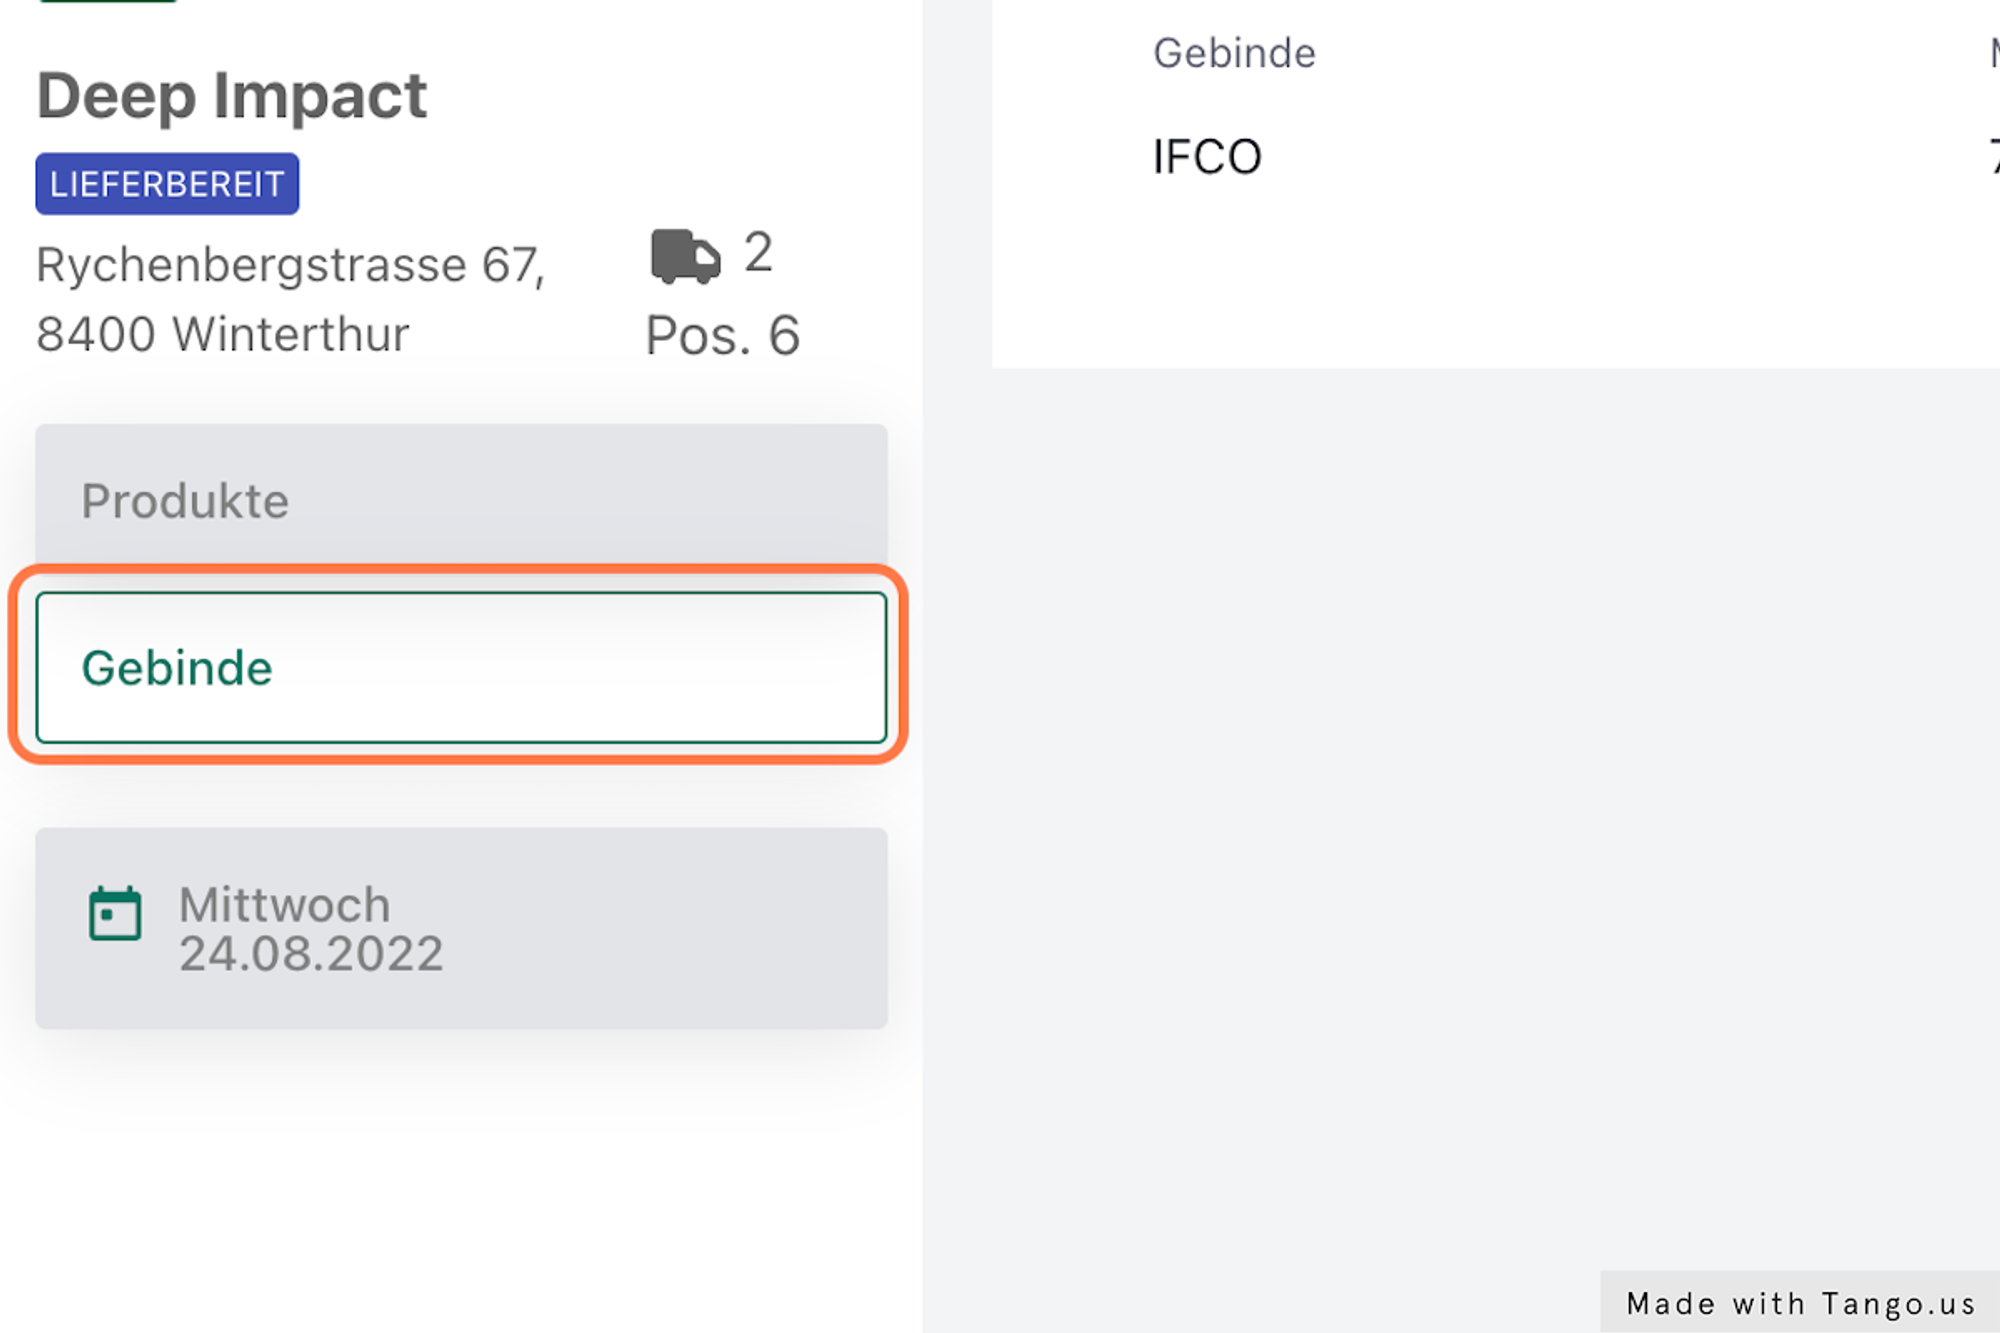Screen dimensions: 2000x1333
Task: Click the Deep Impact customer title
Action: [232, 96]
